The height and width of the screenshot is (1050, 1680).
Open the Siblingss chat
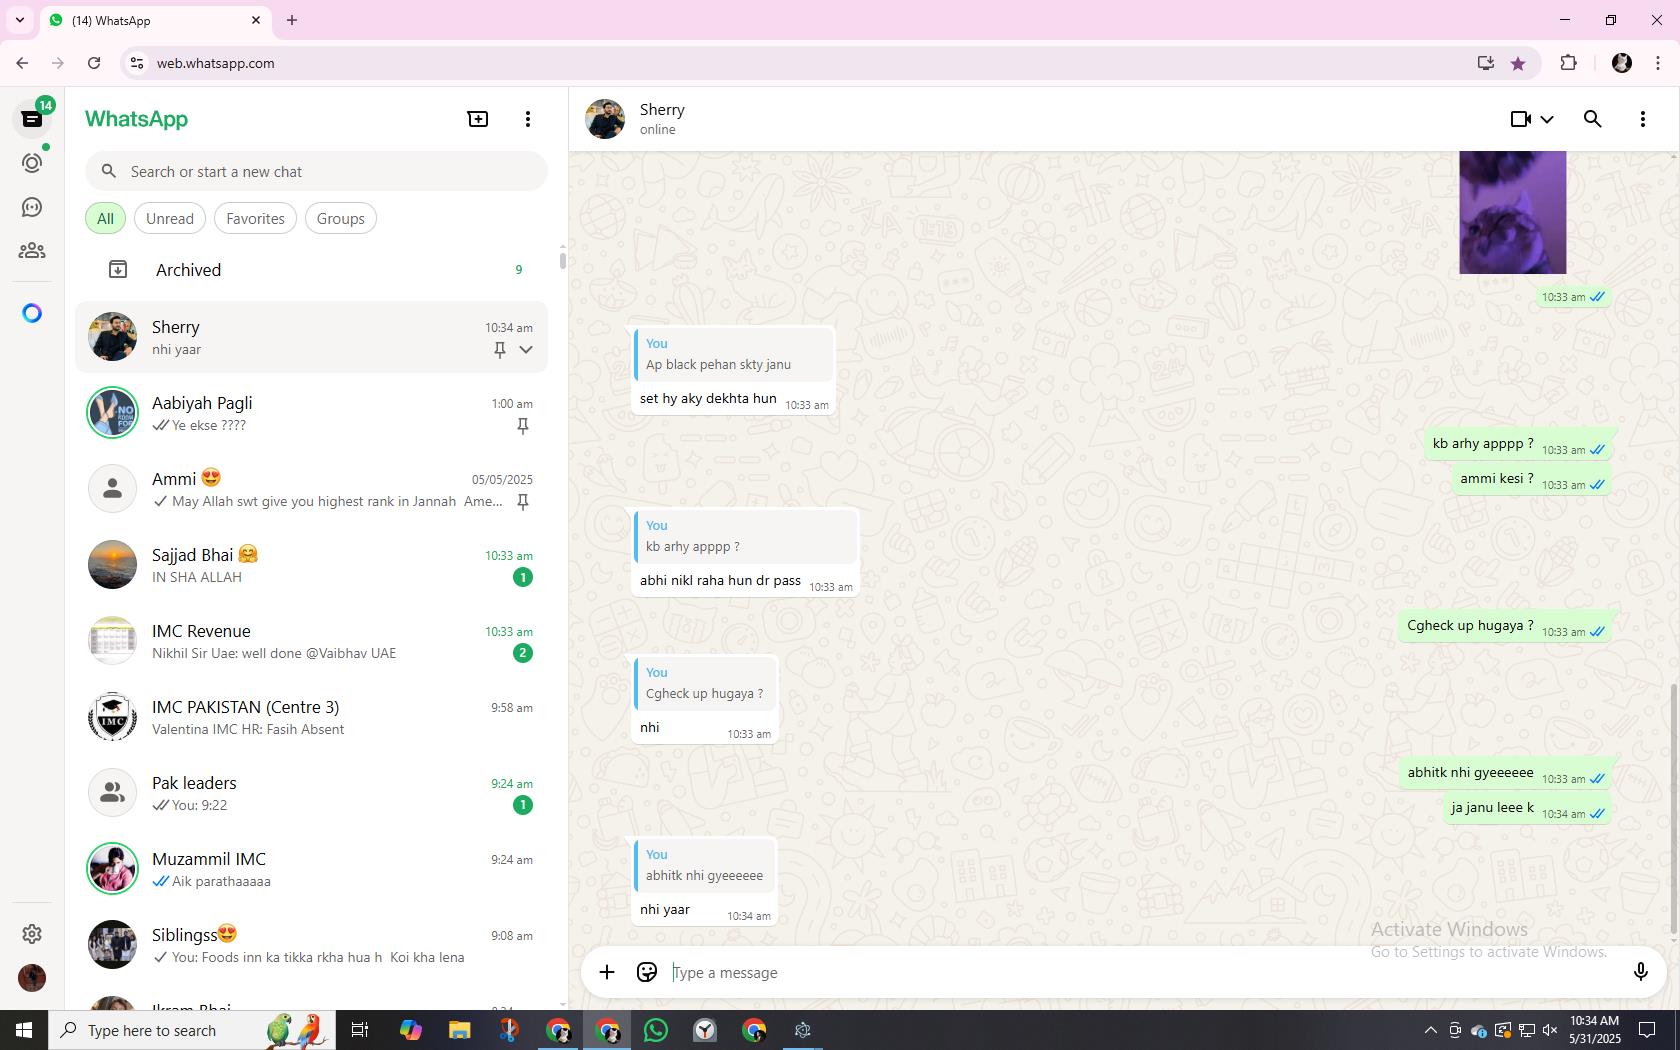(311, 945)
